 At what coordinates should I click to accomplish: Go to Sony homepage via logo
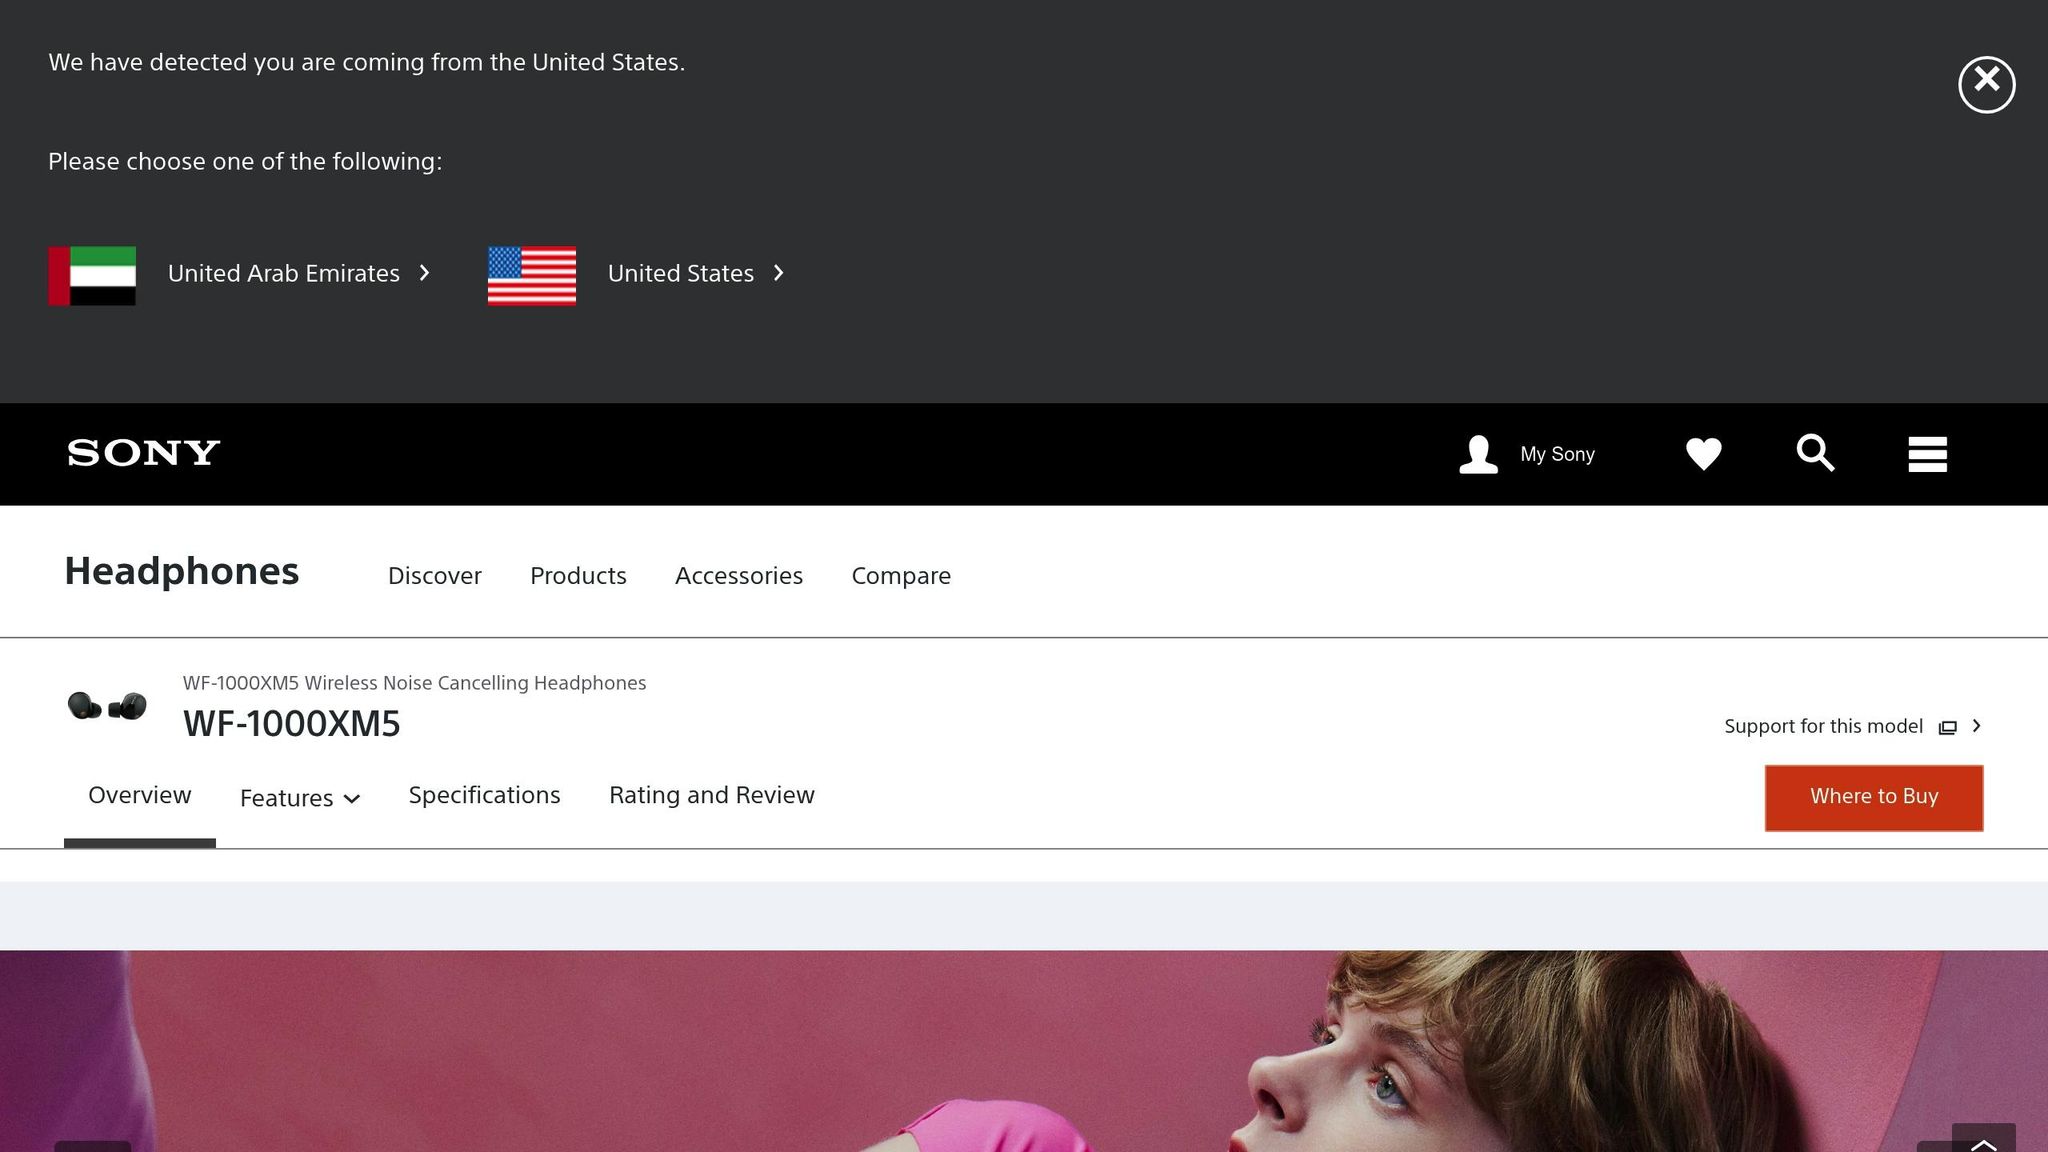pos(144,453)
